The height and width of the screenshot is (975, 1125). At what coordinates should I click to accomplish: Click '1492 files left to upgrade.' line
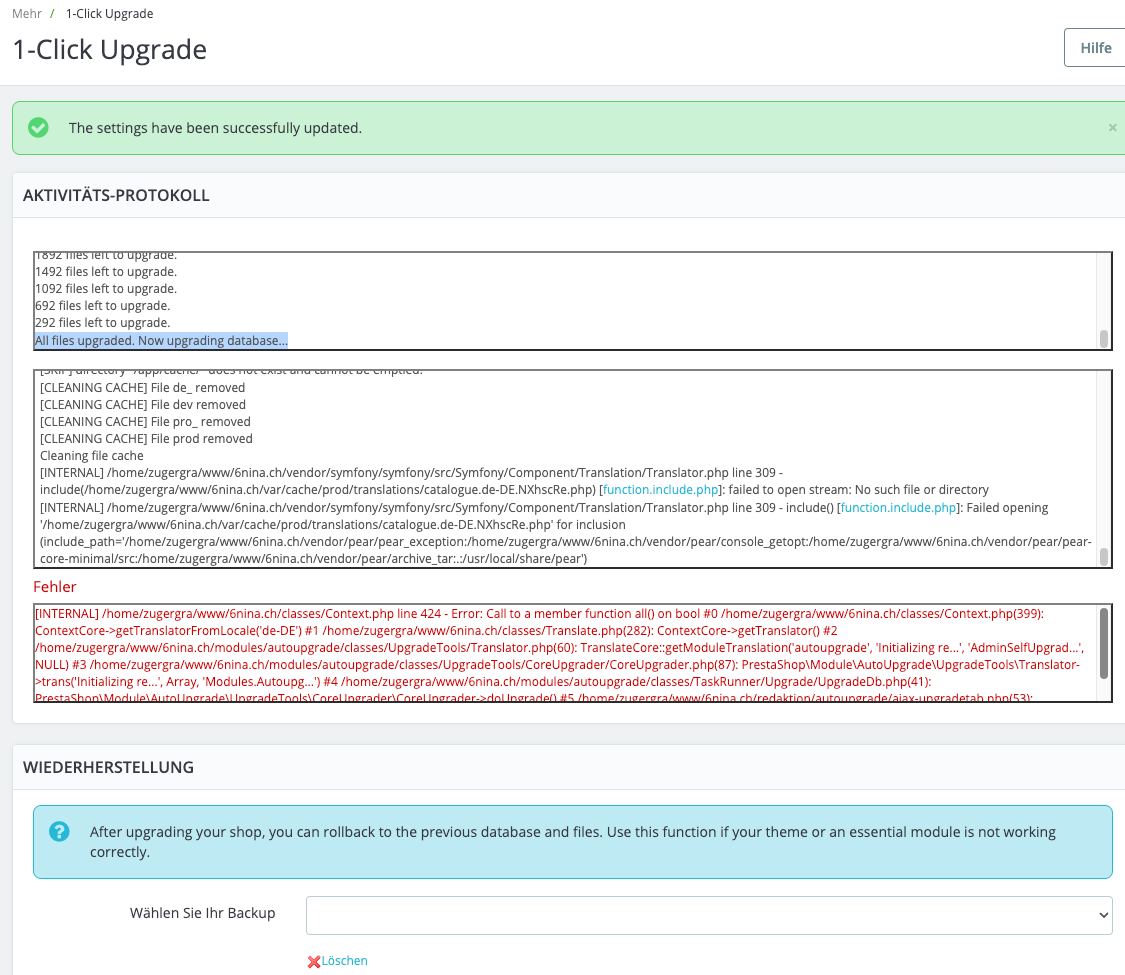tap(106, 272)
